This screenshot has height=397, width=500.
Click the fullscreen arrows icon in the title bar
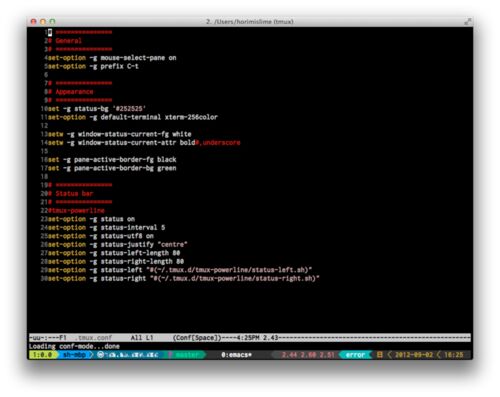[x=467, y=22]
